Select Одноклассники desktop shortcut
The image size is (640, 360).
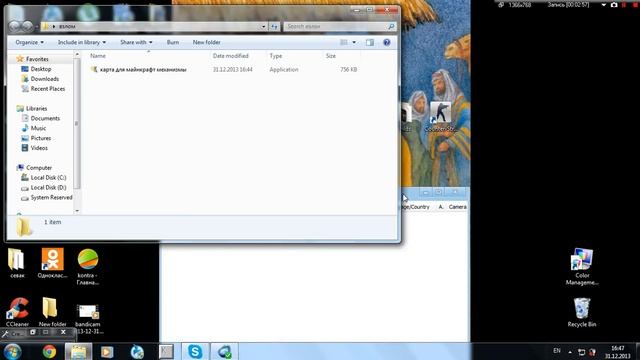tap(52, 263)
